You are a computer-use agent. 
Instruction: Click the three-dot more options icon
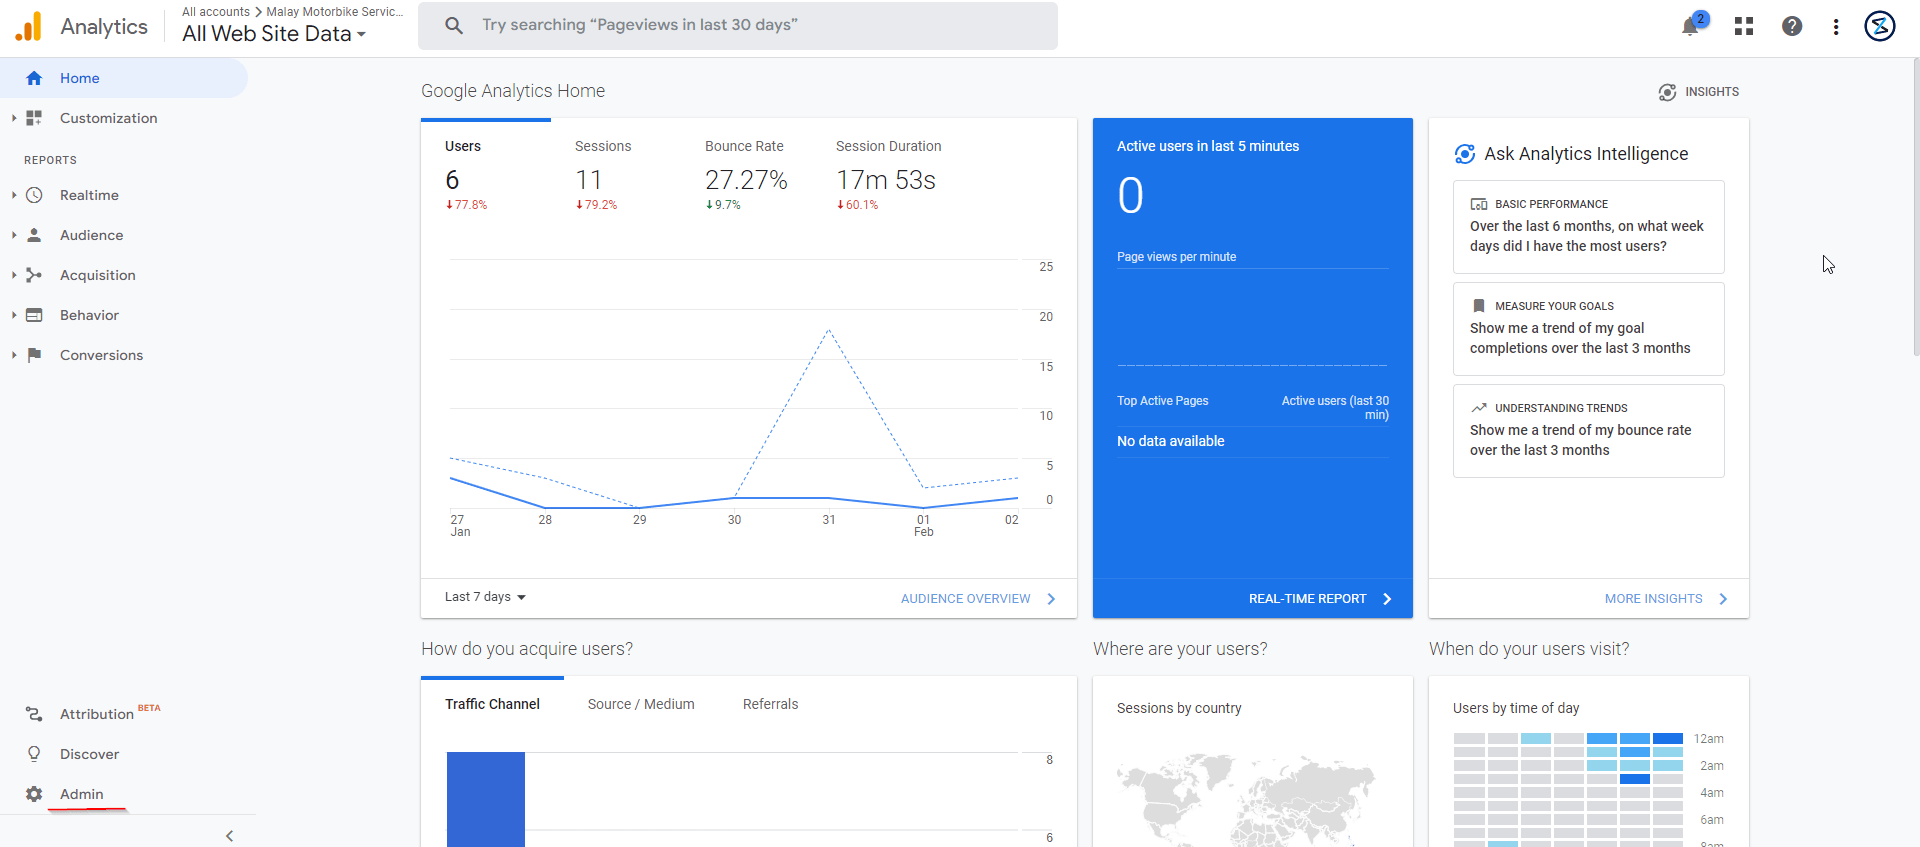(1836, 27)
